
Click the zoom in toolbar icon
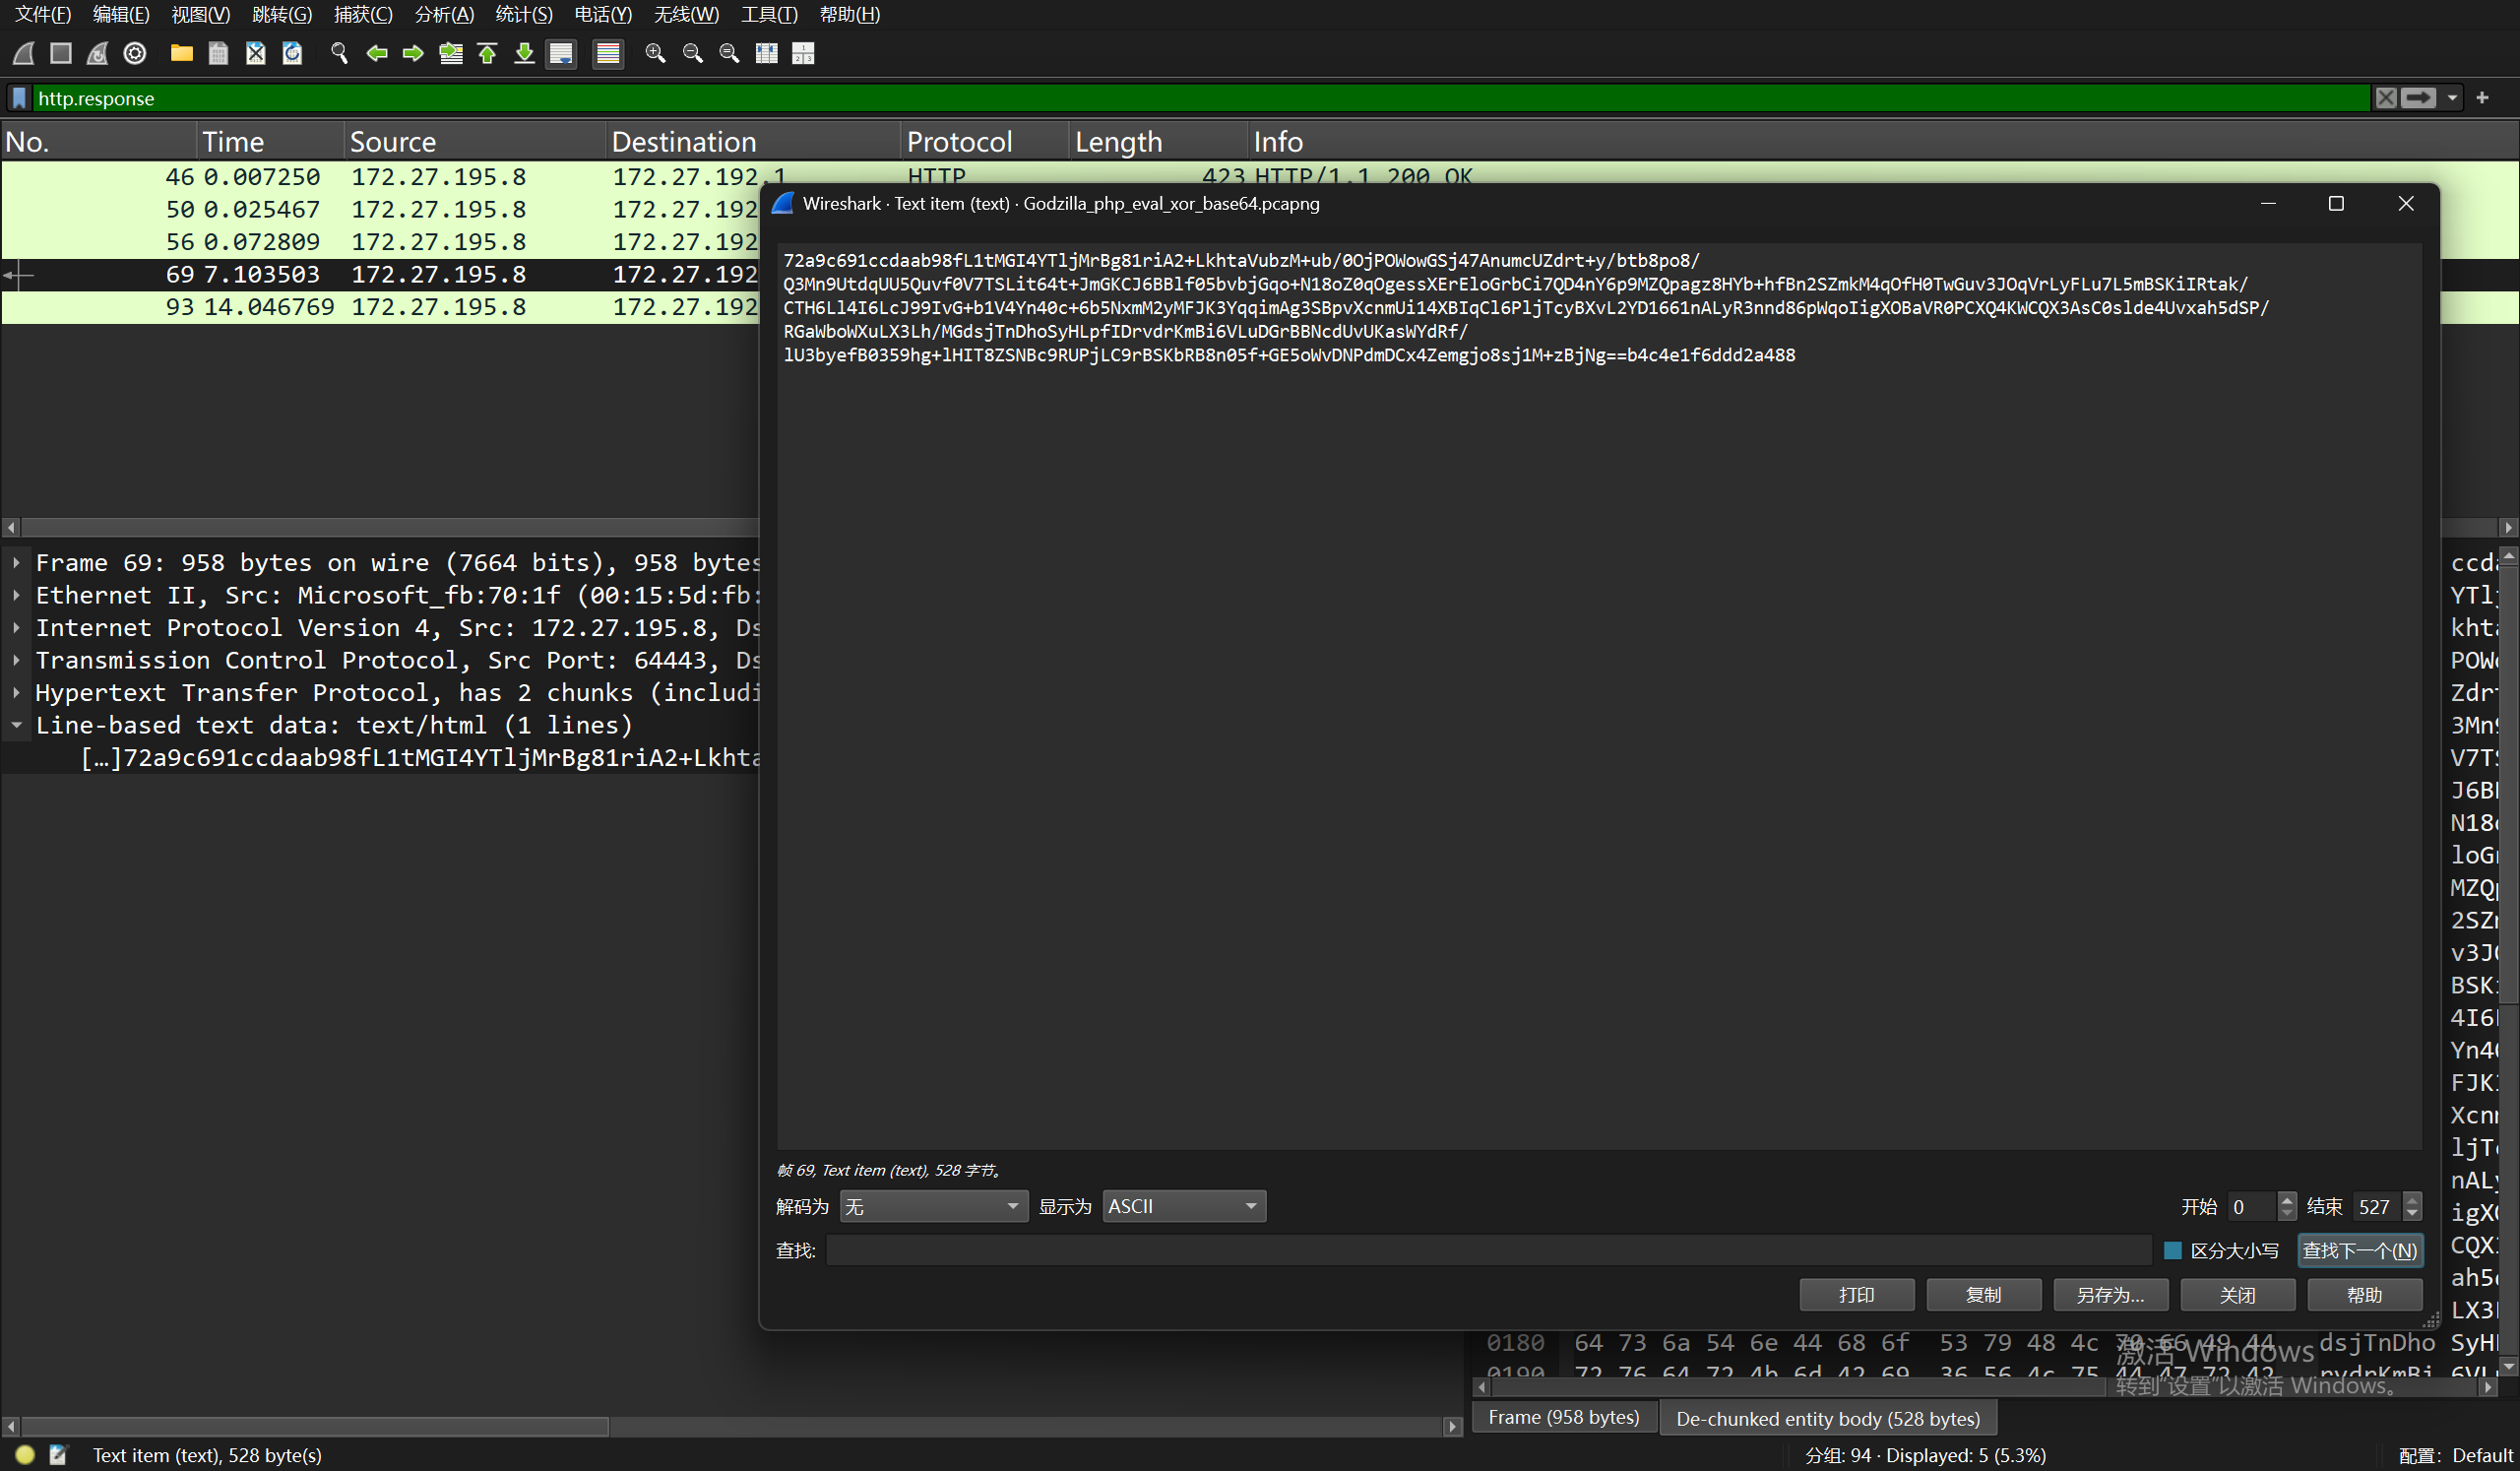click(x=655, y=53)
